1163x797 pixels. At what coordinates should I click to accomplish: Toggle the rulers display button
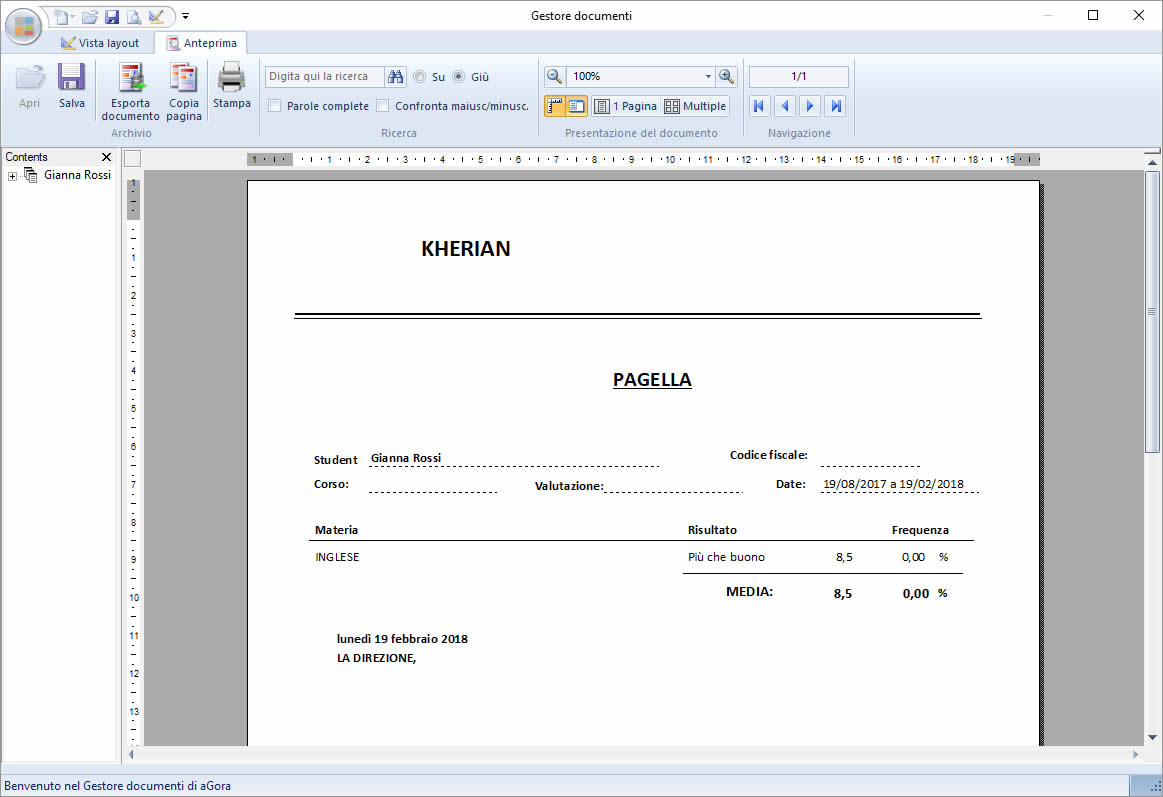point(555,106)
